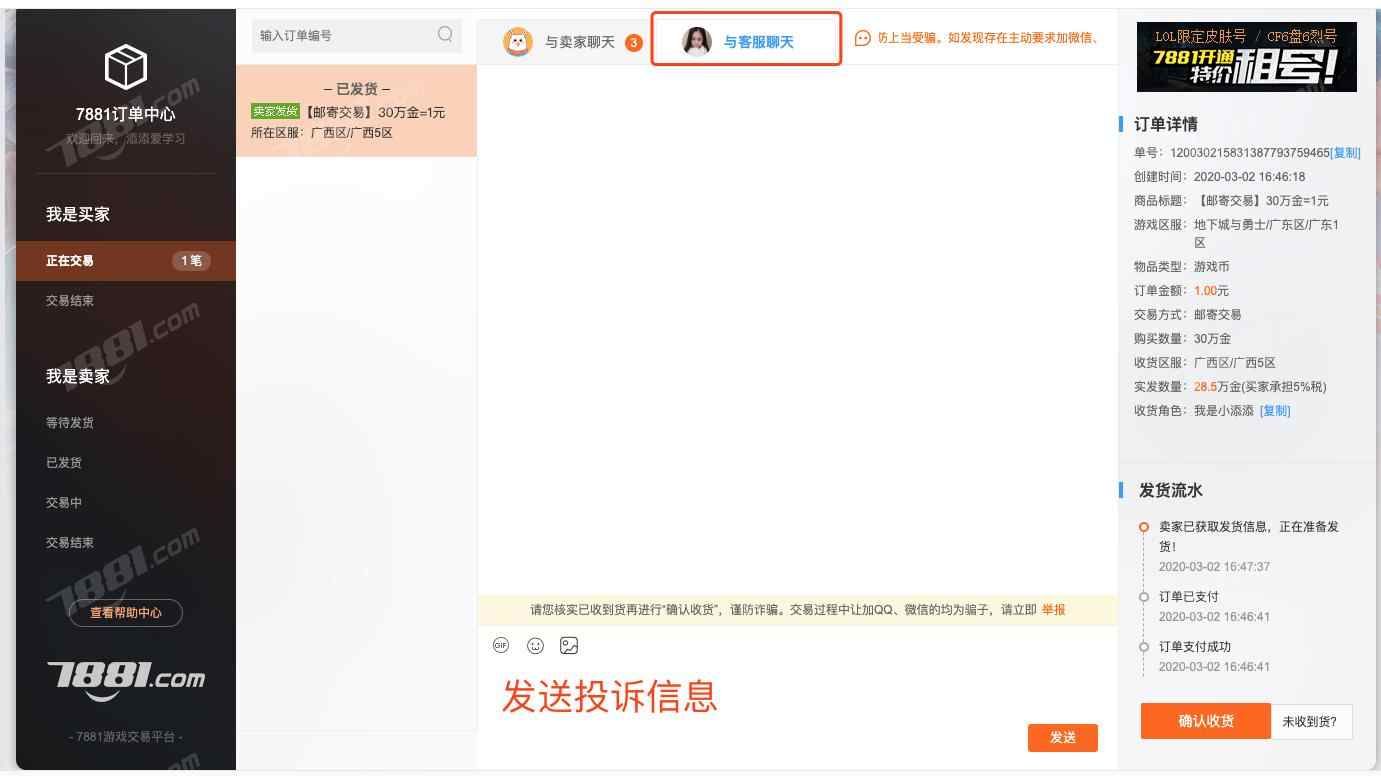Open 交易结束 under 我是买家
The image size is (1381, 776).
pos(70,301)
